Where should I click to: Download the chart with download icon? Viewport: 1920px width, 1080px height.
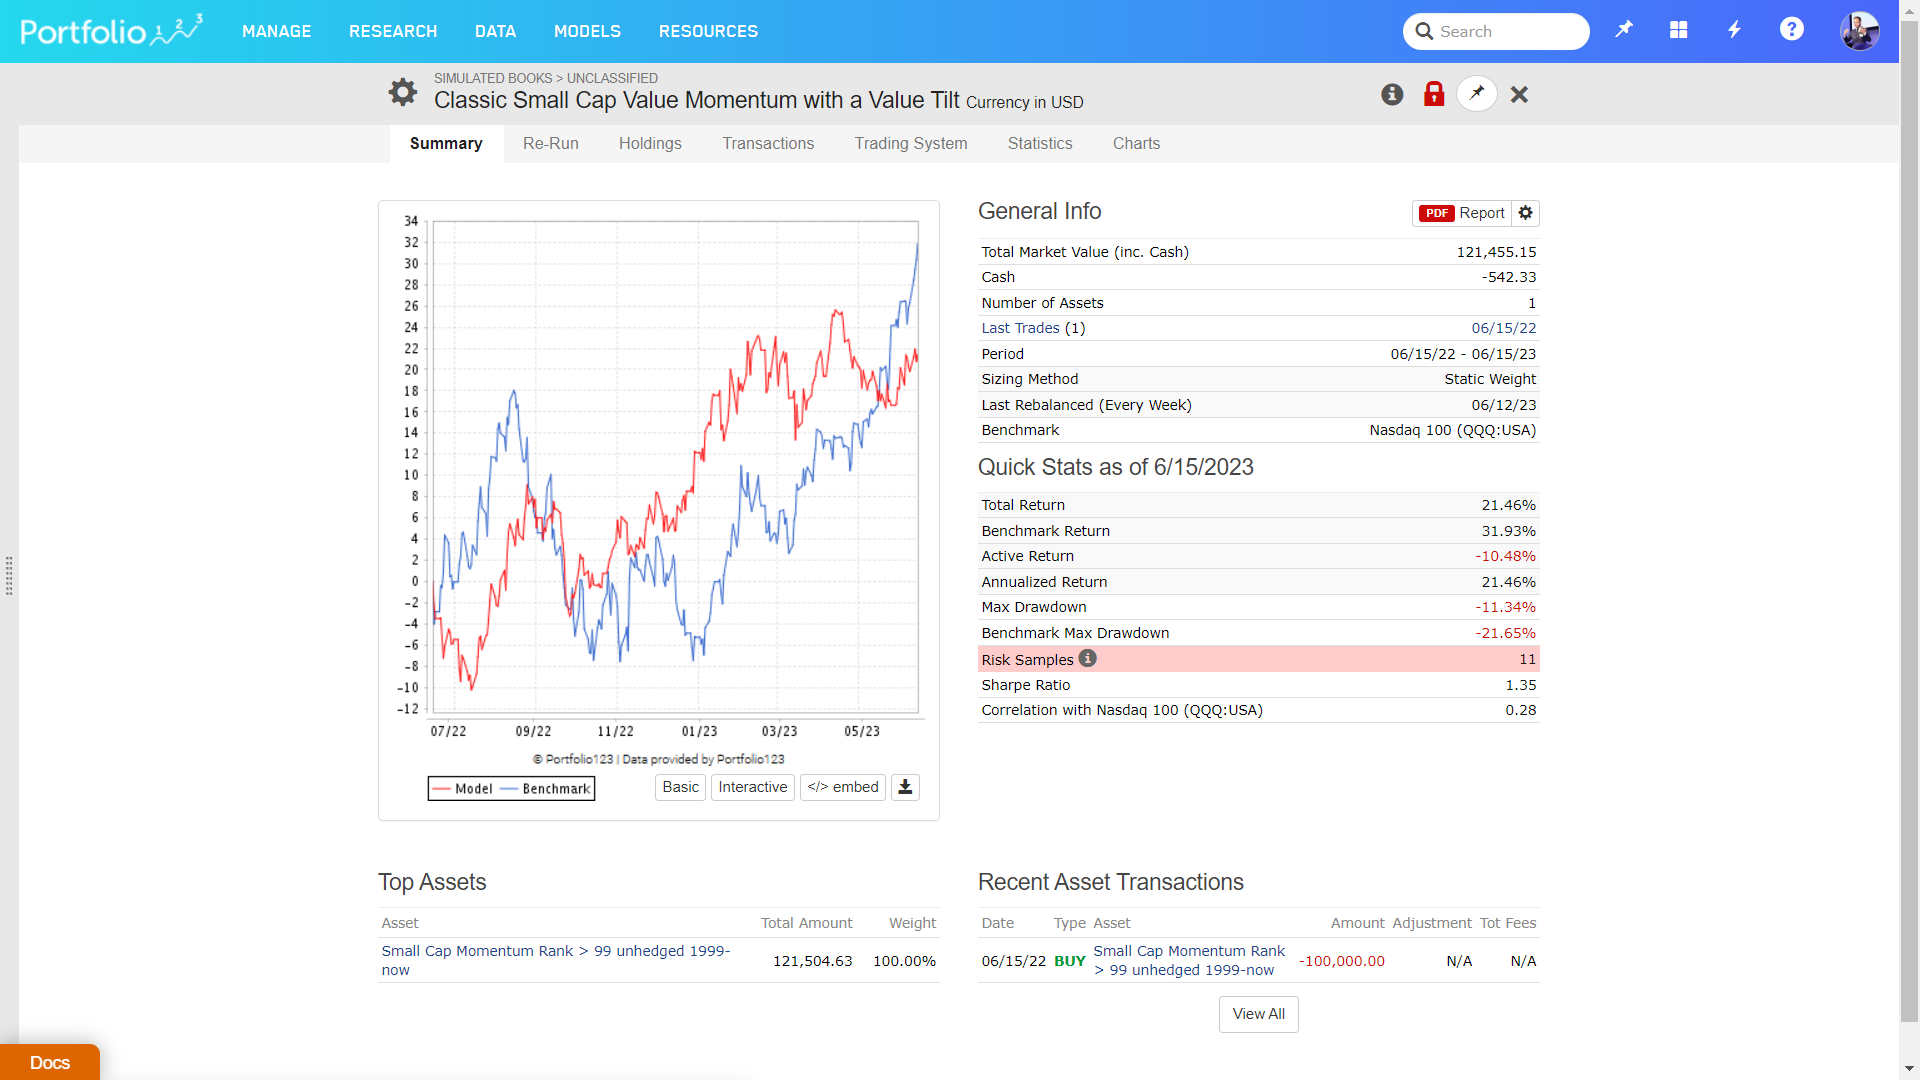click(905, 787)
